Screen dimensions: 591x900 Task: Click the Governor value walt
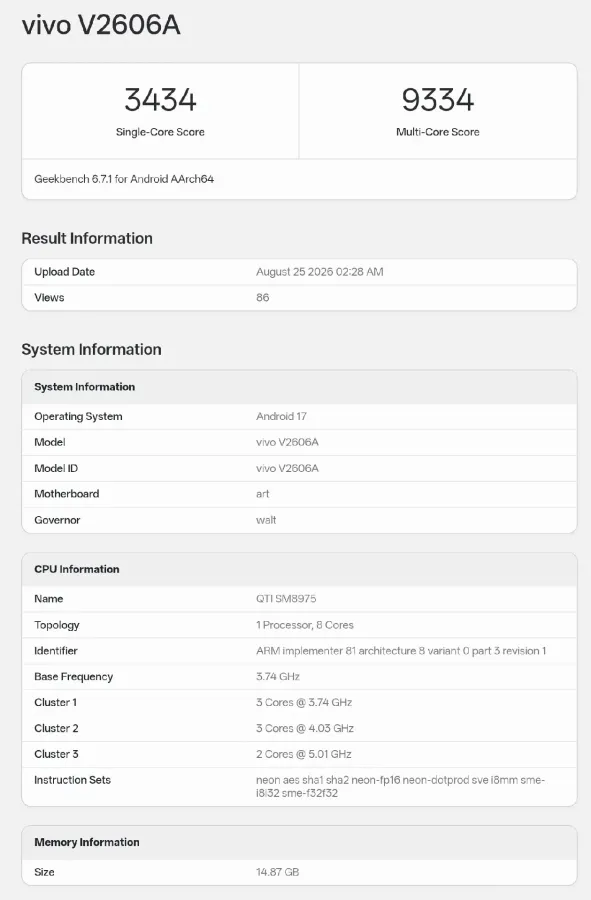click(x=266, y=520)
